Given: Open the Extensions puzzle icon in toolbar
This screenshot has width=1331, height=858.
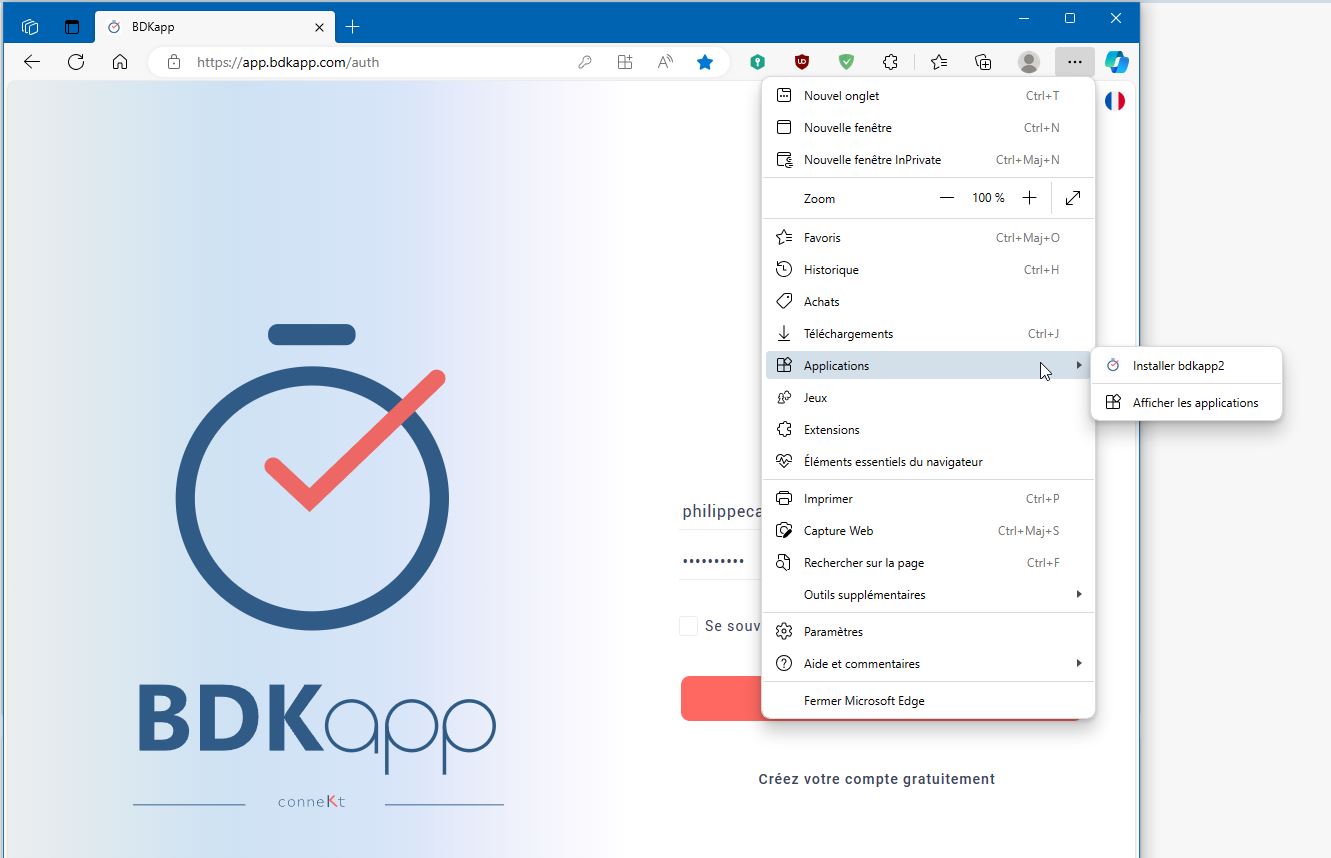Looking at the screenshot, I should (x=890, y=62).
